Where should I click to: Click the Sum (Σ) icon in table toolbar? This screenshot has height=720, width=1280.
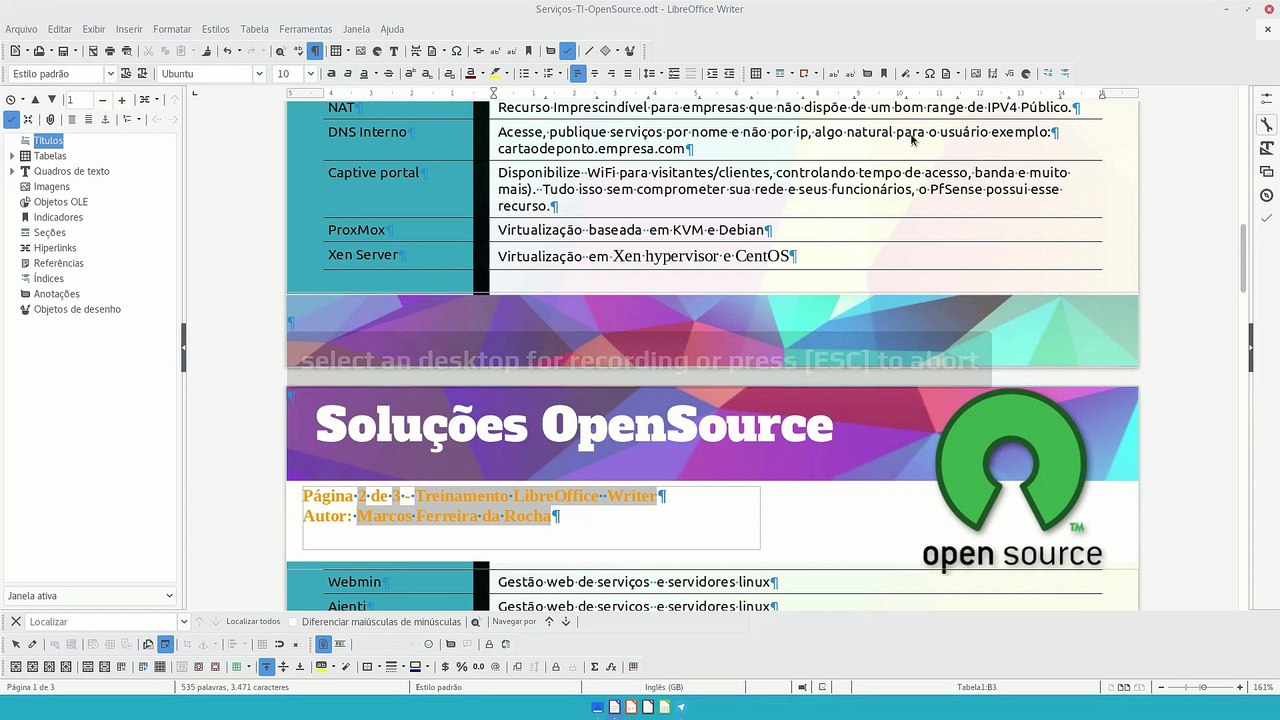[594, 667]
